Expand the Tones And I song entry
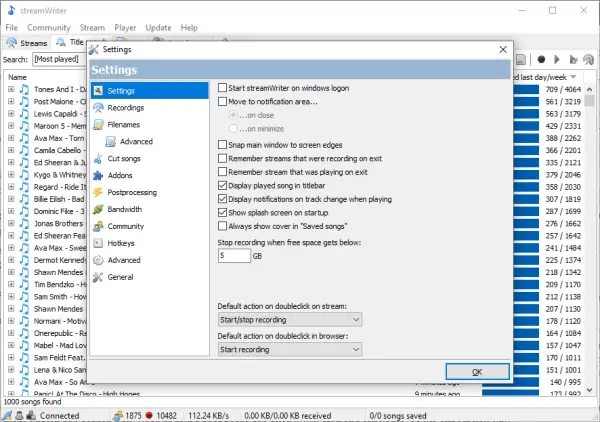This screenshot has width=600, height=422. [x=11, y=89]
